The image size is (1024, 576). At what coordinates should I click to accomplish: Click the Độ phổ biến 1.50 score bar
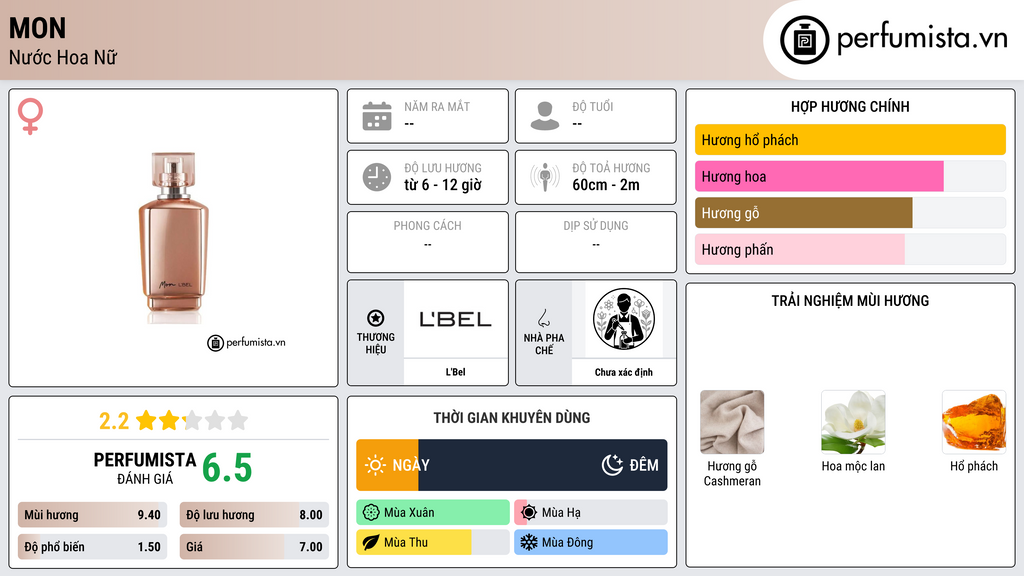(x=92, y=547)
